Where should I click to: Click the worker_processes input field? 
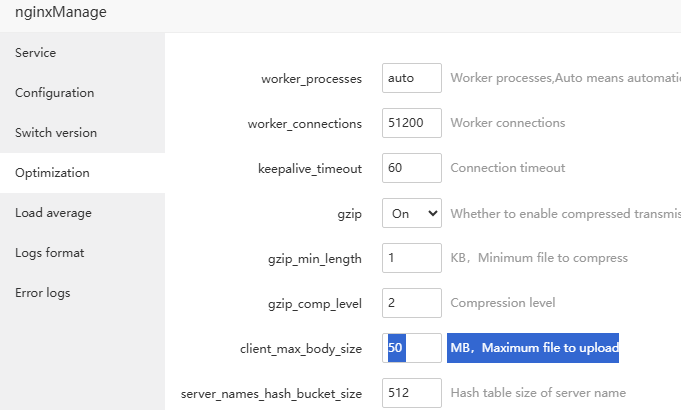pos(412,78)
